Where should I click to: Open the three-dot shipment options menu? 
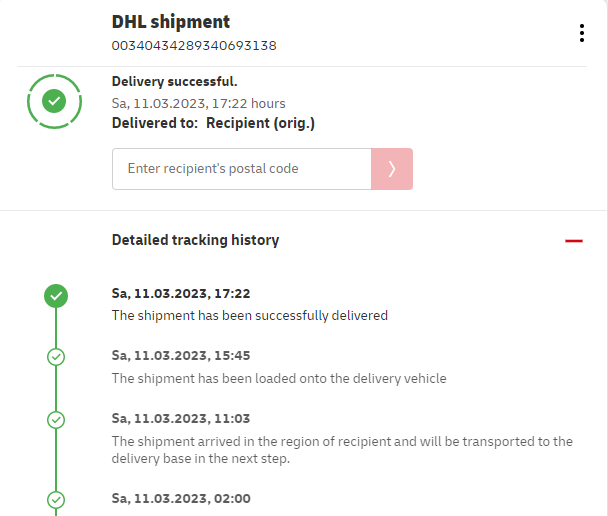point(581,33)
